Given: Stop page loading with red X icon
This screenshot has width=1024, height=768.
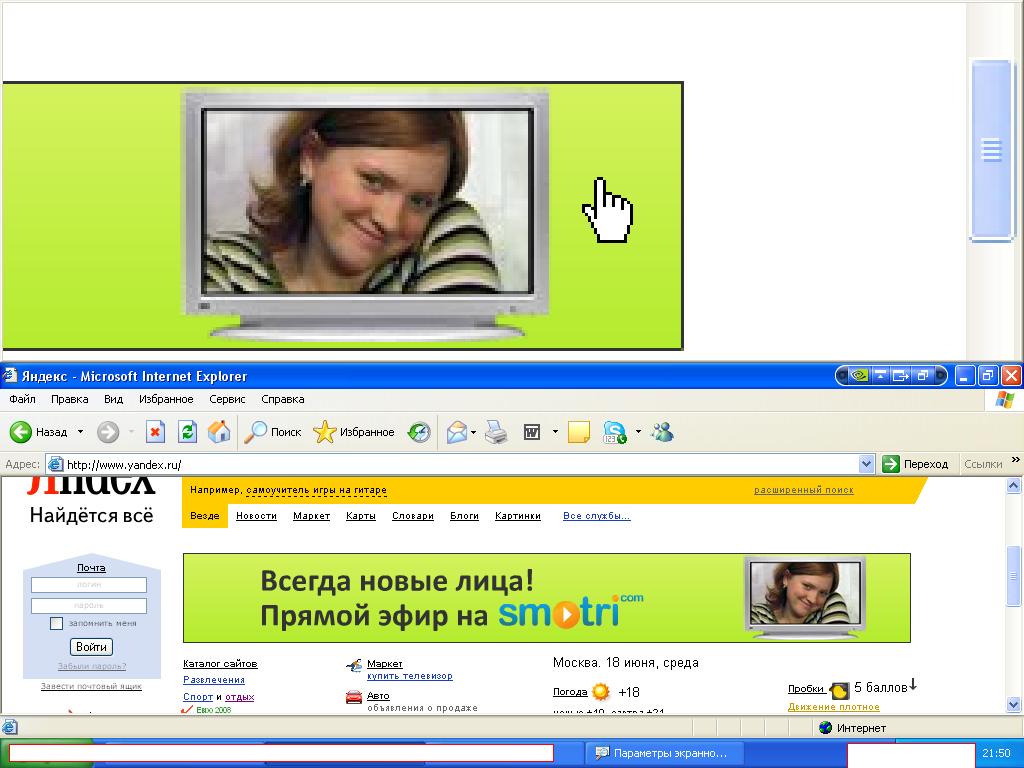Looking at the screenshot, I should tap(155, 432).
